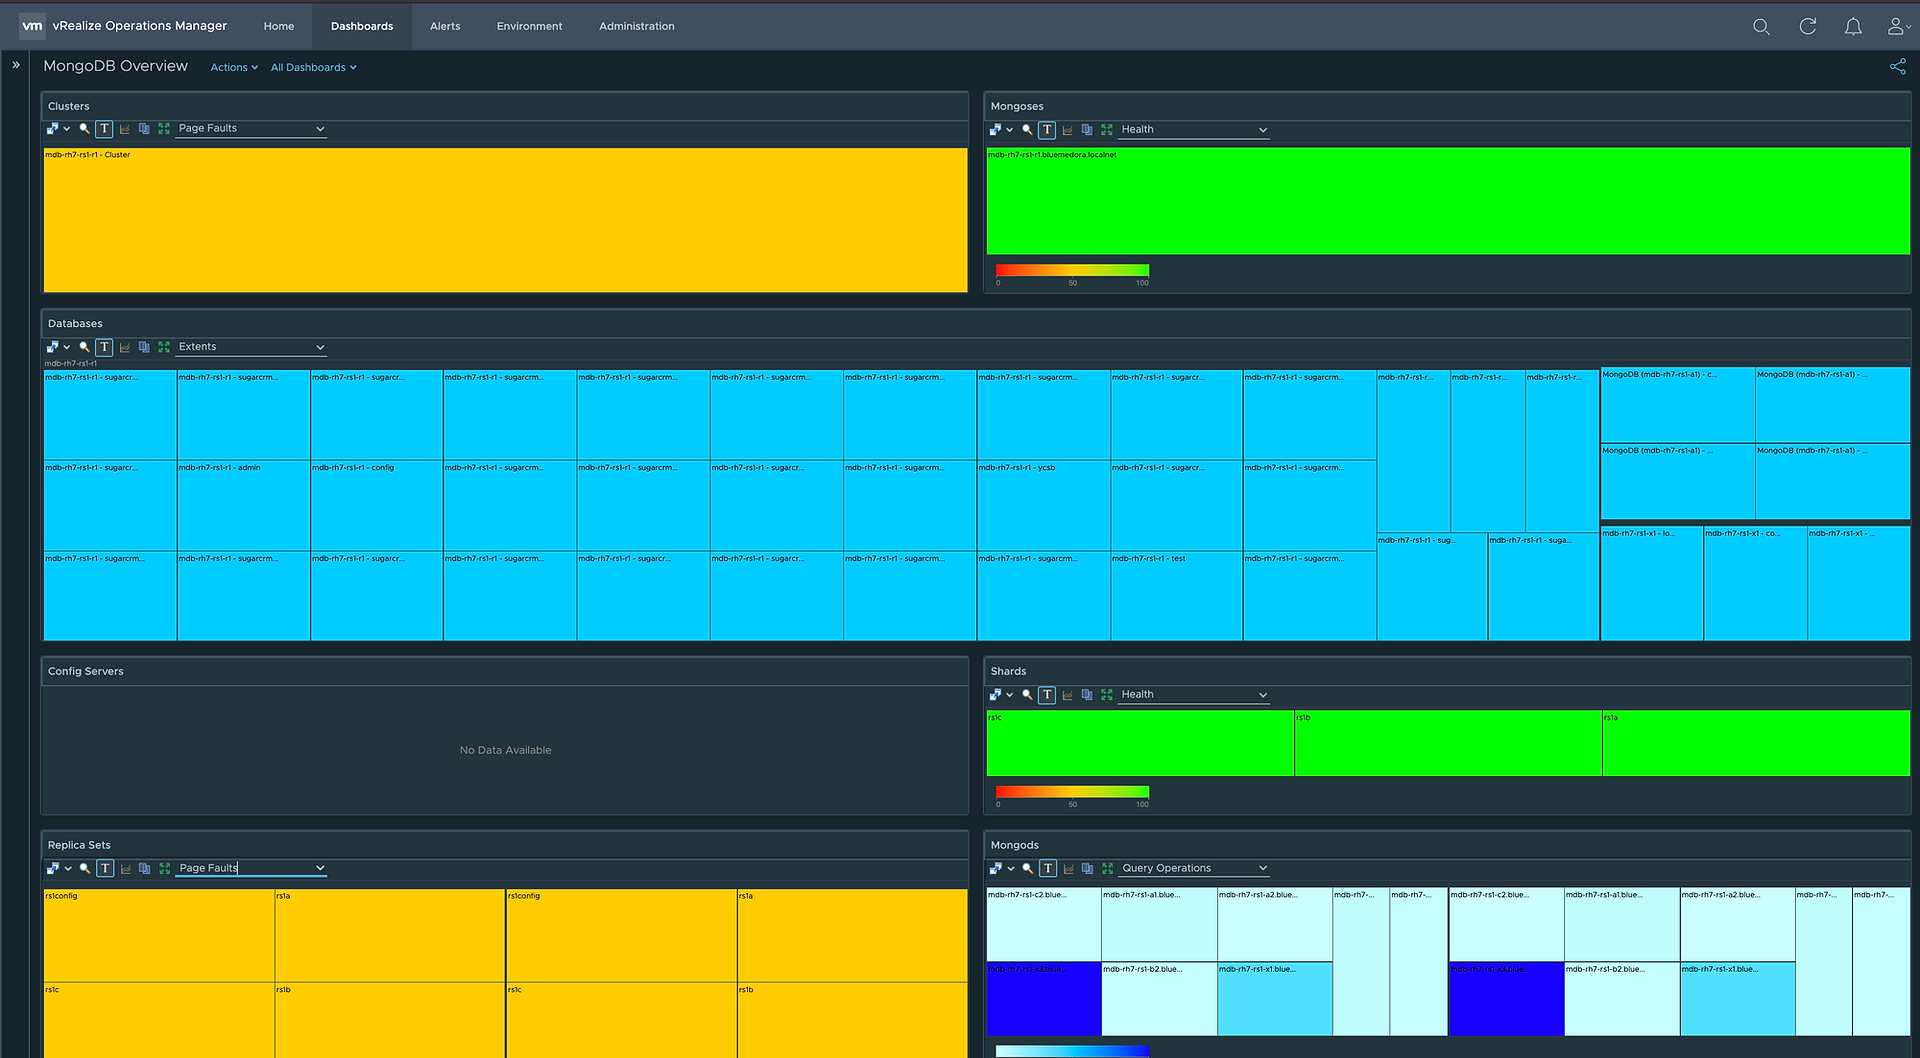Select the rs1b shard tile
Viewport: 1920px width, 1058px height.
[1448, 743]
